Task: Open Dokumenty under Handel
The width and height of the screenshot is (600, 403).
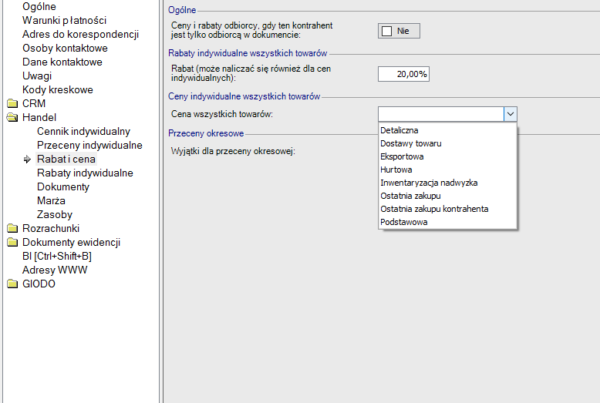Action: coord(63,187)
